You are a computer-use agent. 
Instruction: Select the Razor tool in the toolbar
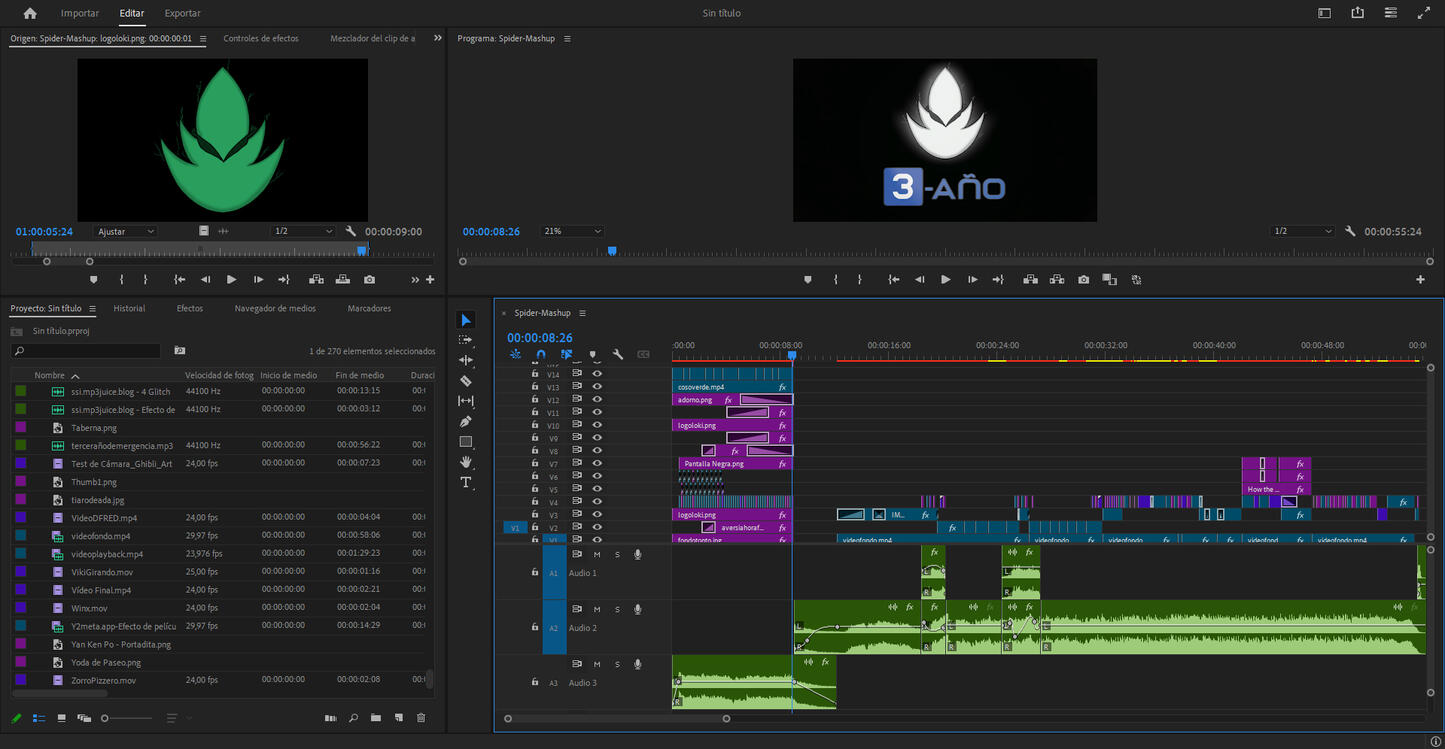coord(466,381)
